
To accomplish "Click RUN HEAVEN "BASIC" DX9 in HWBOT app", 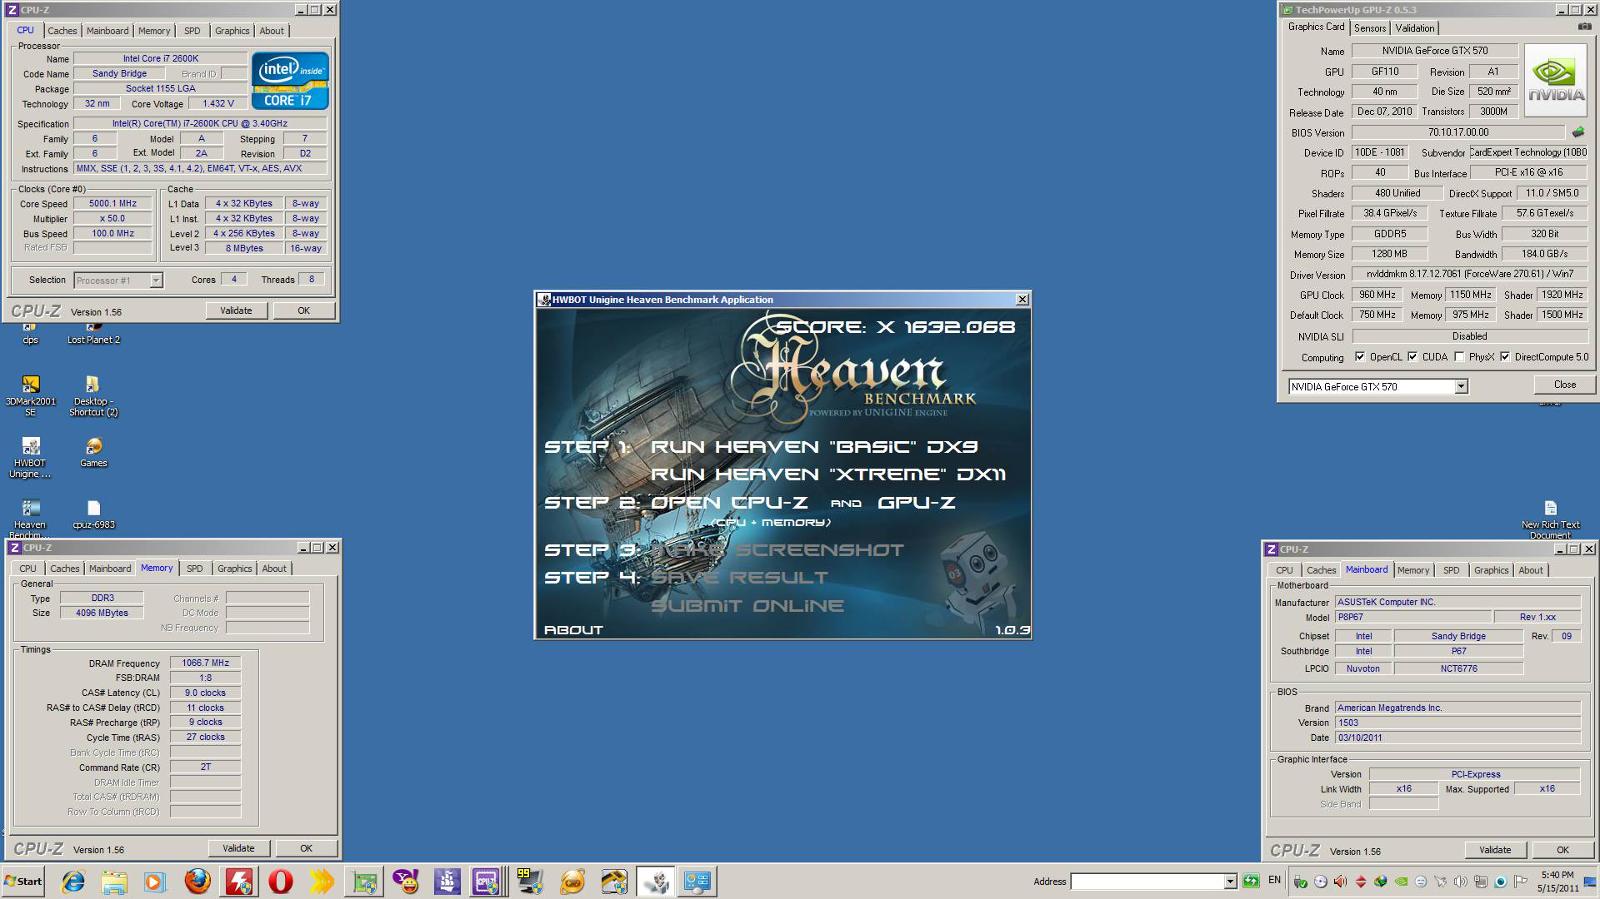I will [x=814, y=447].
